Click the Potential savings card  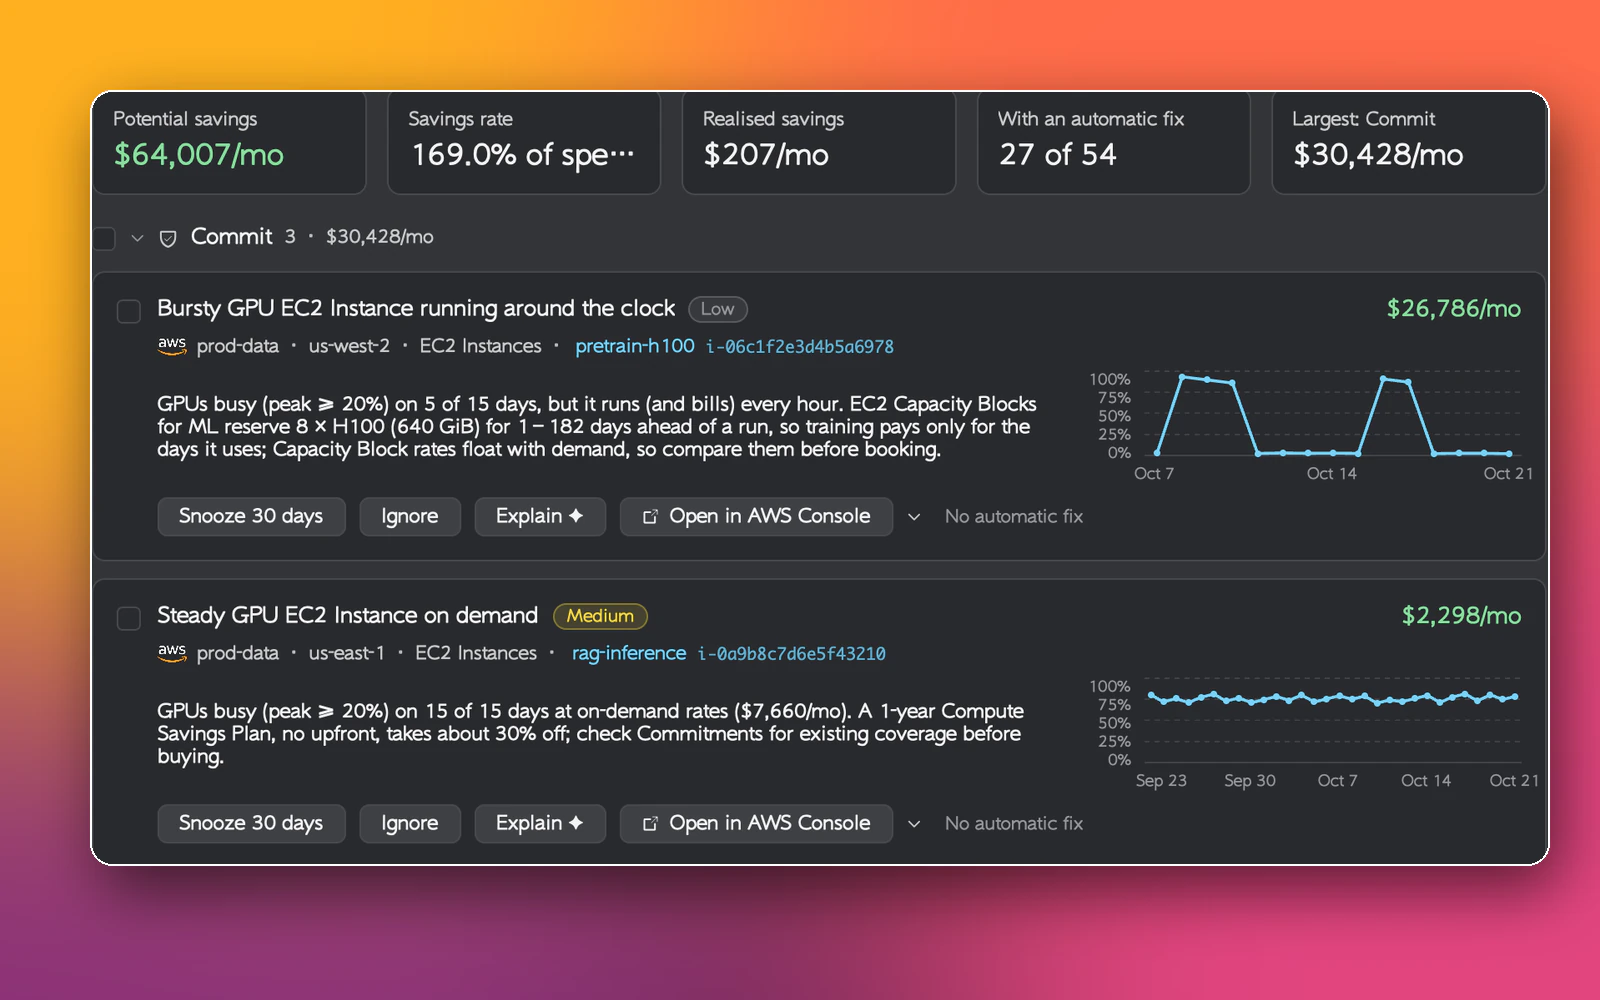[229, 143]
